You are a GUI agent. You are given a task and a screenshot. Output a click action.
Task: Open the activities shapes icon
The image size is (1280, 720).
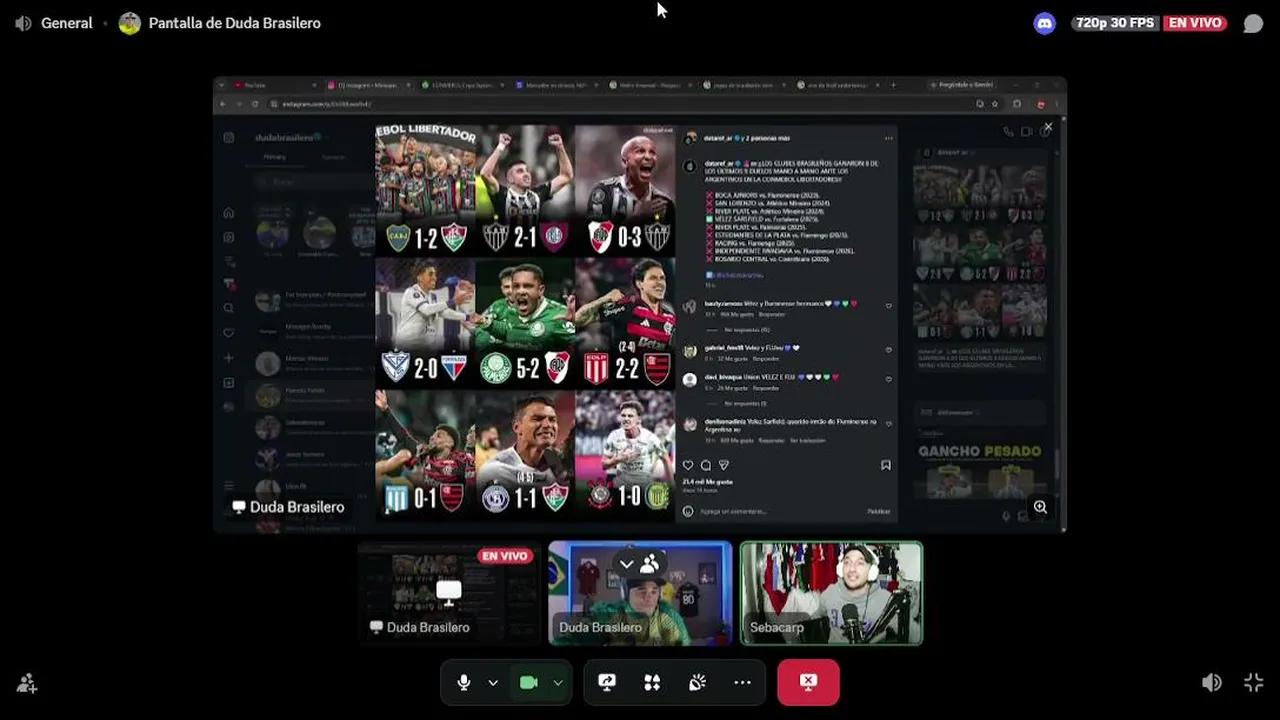652,682
